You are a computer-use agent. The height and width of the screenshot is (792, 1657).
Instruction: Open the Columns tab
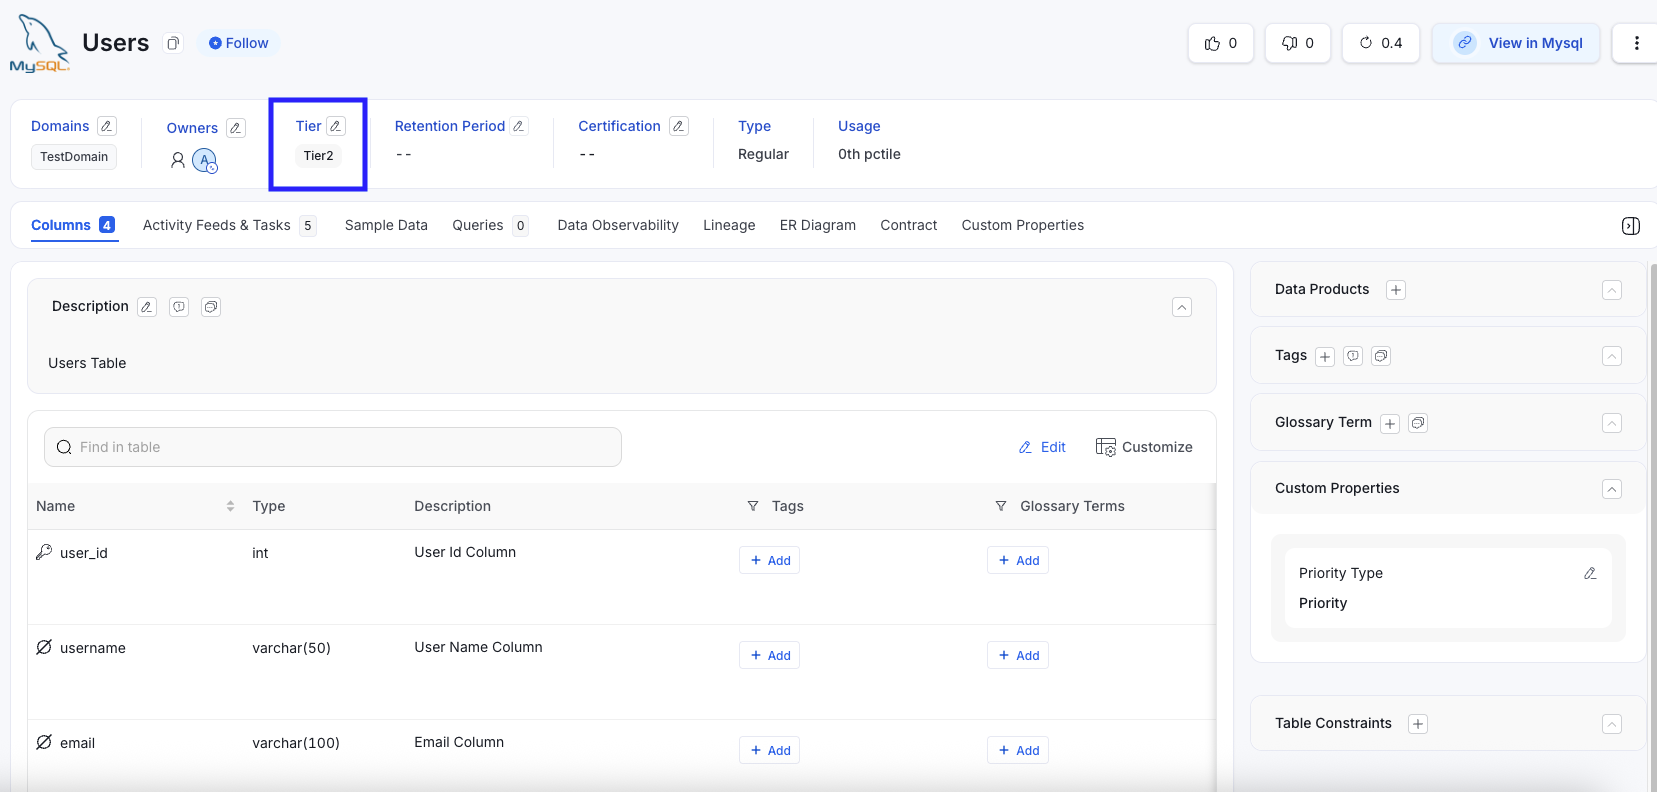click(x=73, y=225)
